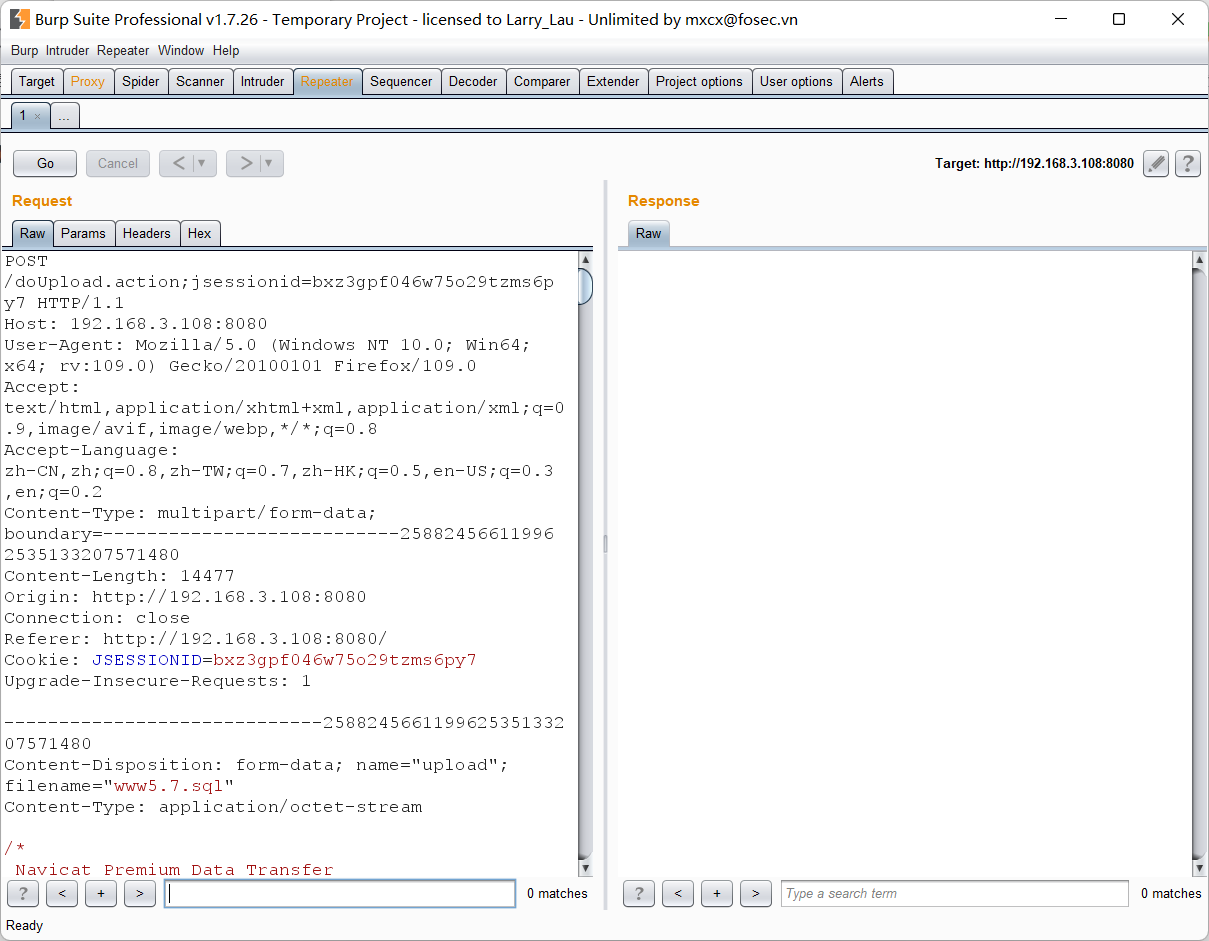Viewport: 1209px width, 941px height.
Task: Click the Host: 192.168.3.108:8080 line
Action: [136, 324]
